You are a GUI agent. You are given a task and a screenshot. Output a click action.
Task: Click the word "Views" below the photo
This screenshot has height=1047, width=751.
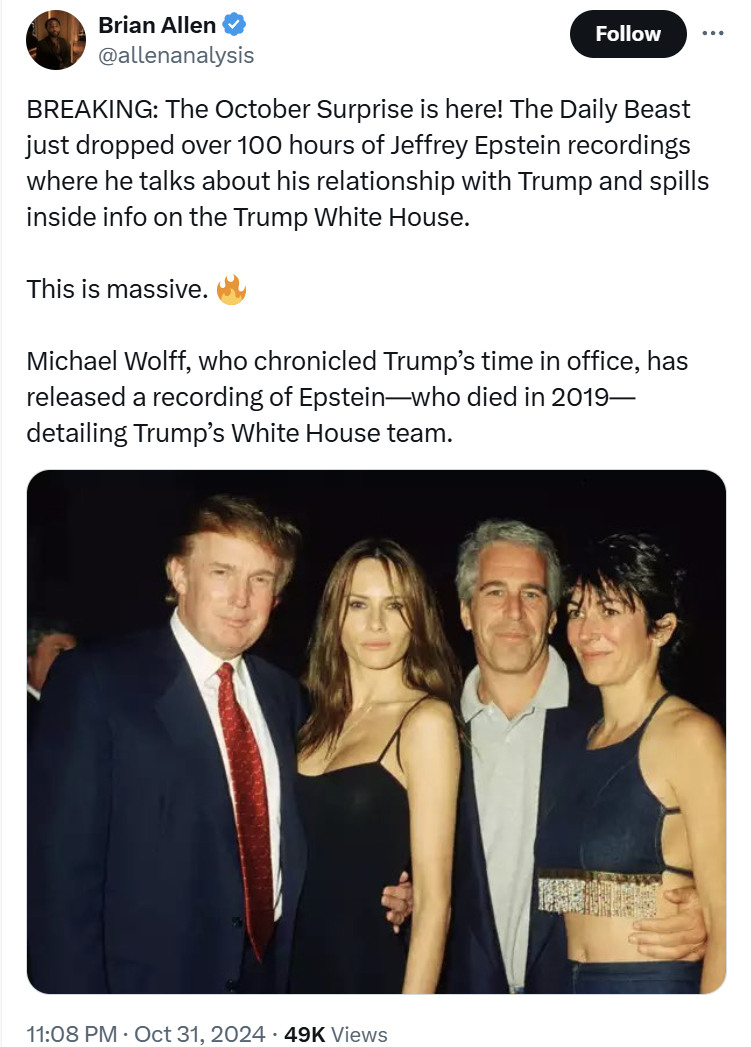tap(357, 1033)
